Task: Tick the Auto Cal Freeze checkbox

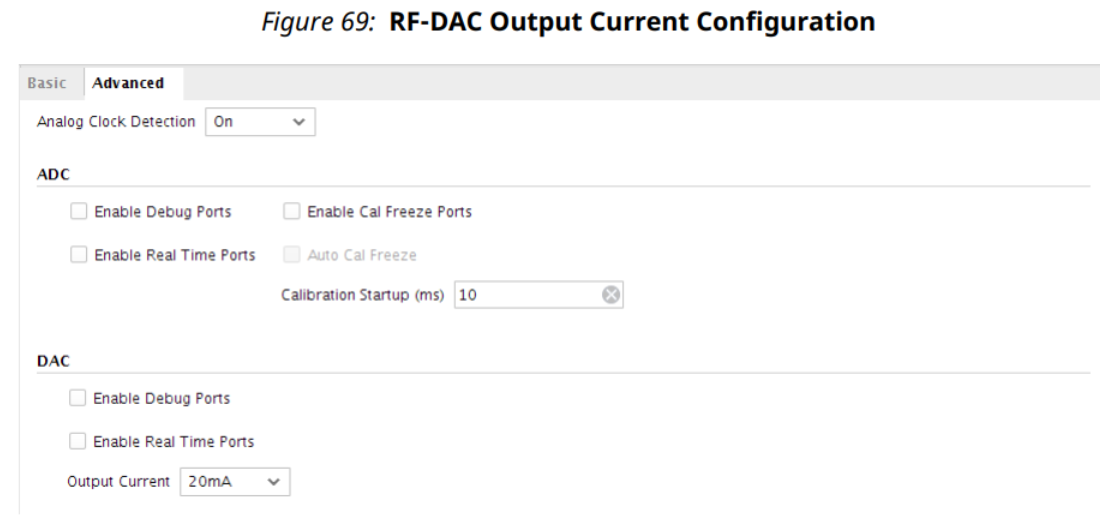Action: click(x=292, y=255)
